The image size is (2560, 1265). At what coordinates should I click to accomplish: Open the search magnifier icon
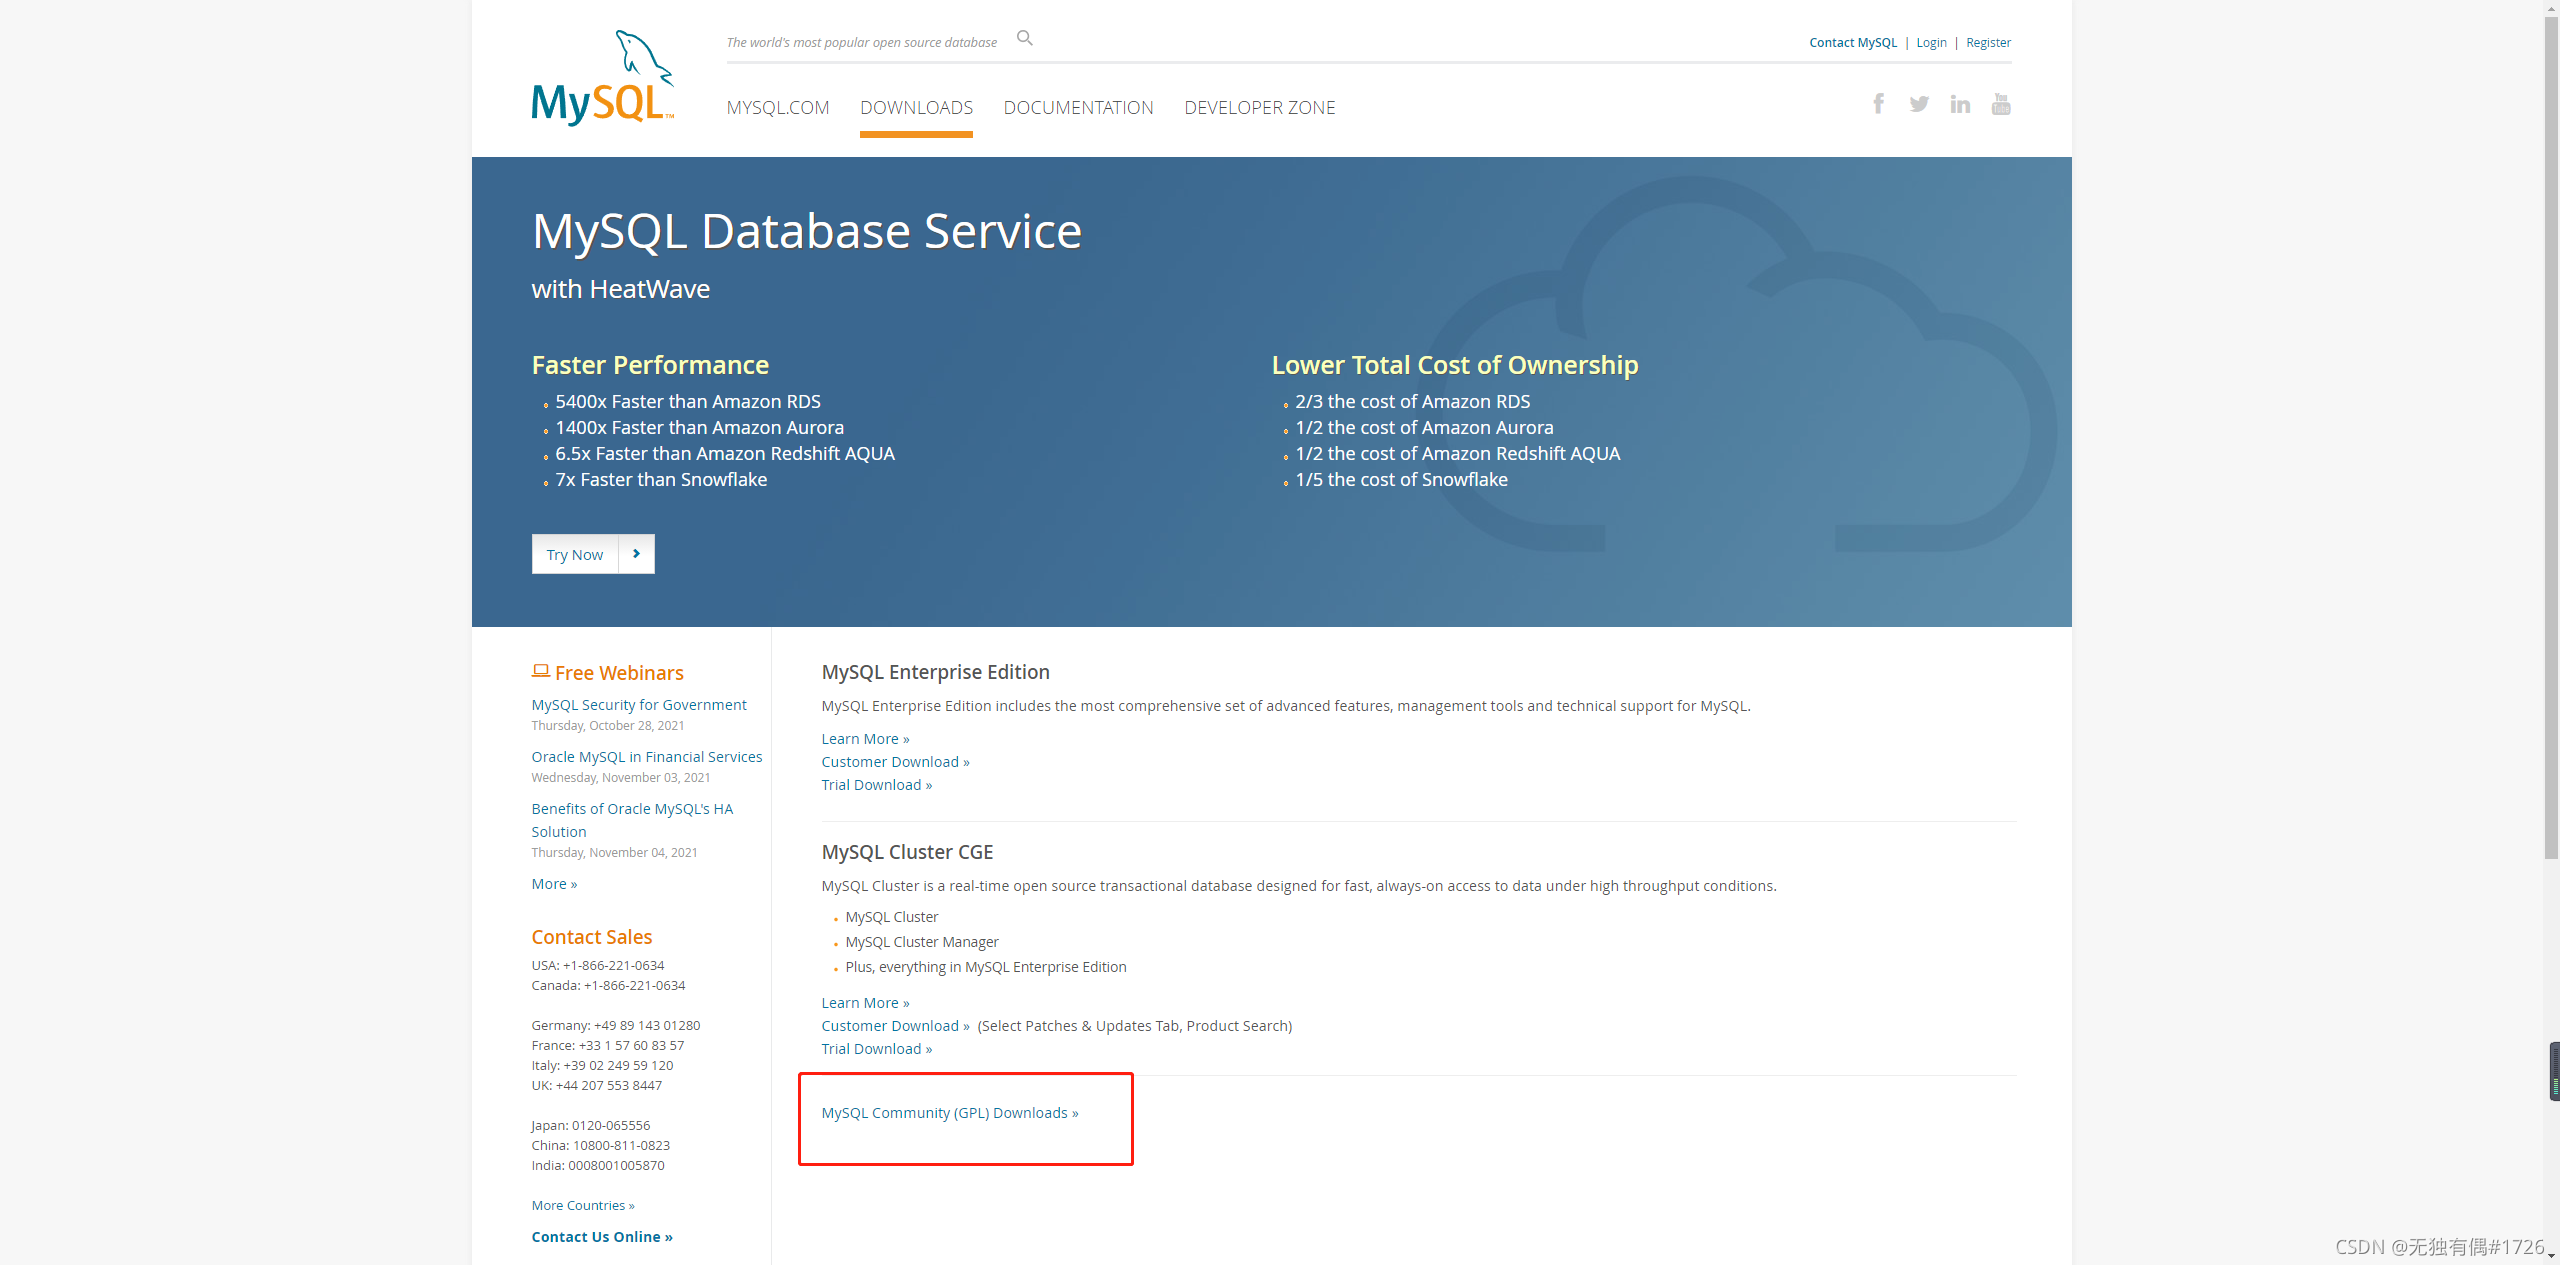1024,38
